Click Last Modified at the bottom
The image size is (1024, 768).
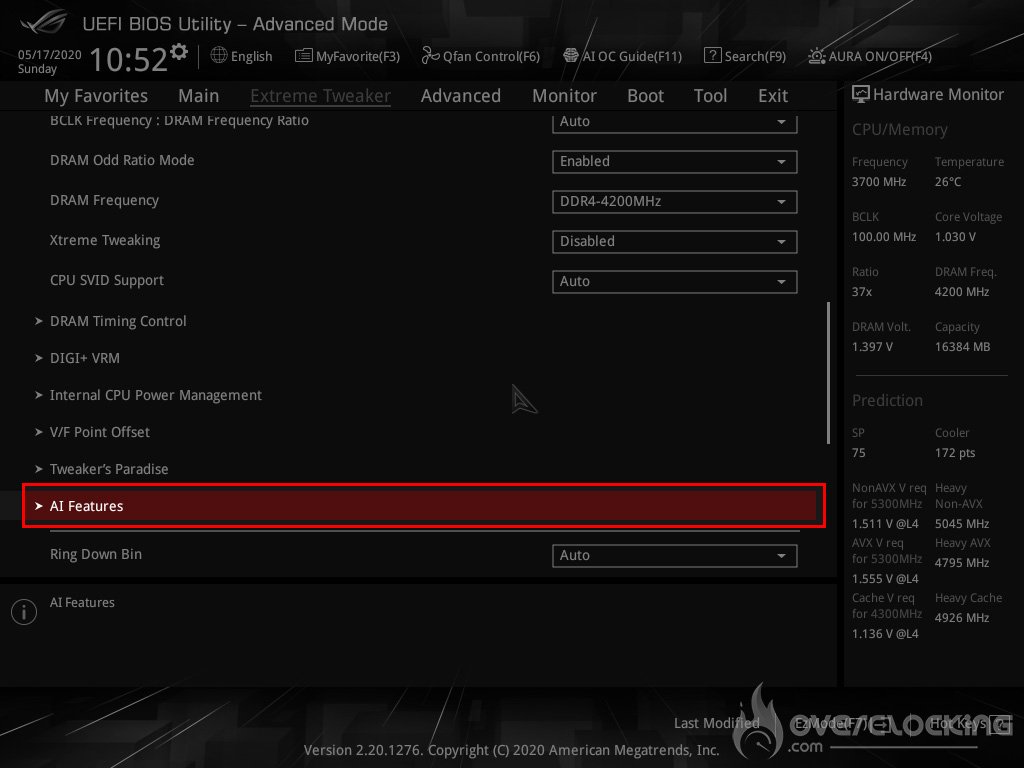click(716, 723)
